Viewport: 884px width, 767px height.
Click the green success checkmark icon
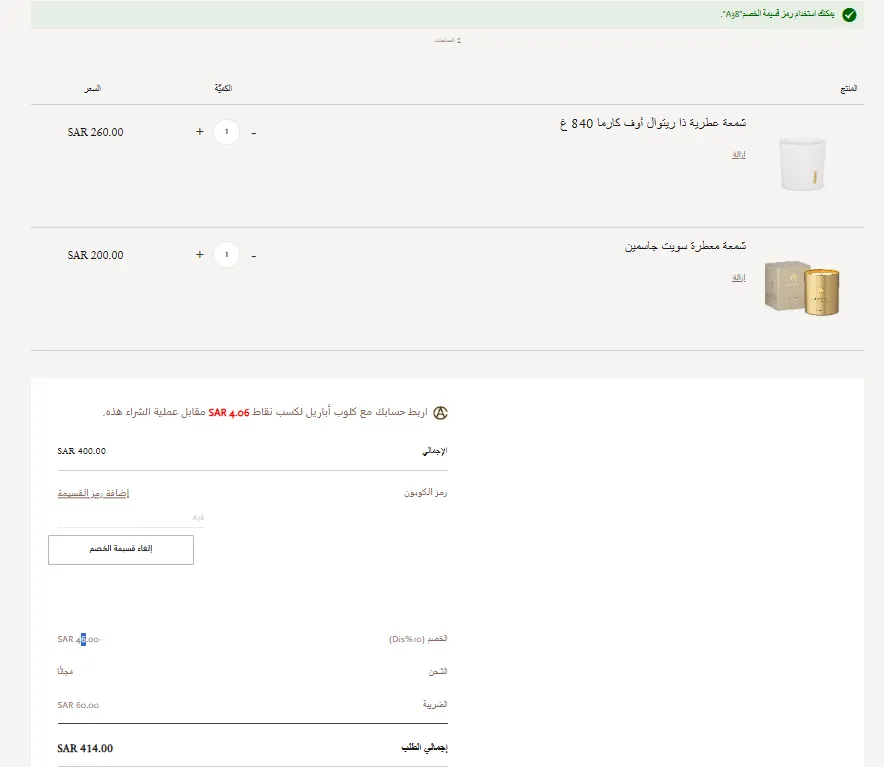[x=849, y=15]
